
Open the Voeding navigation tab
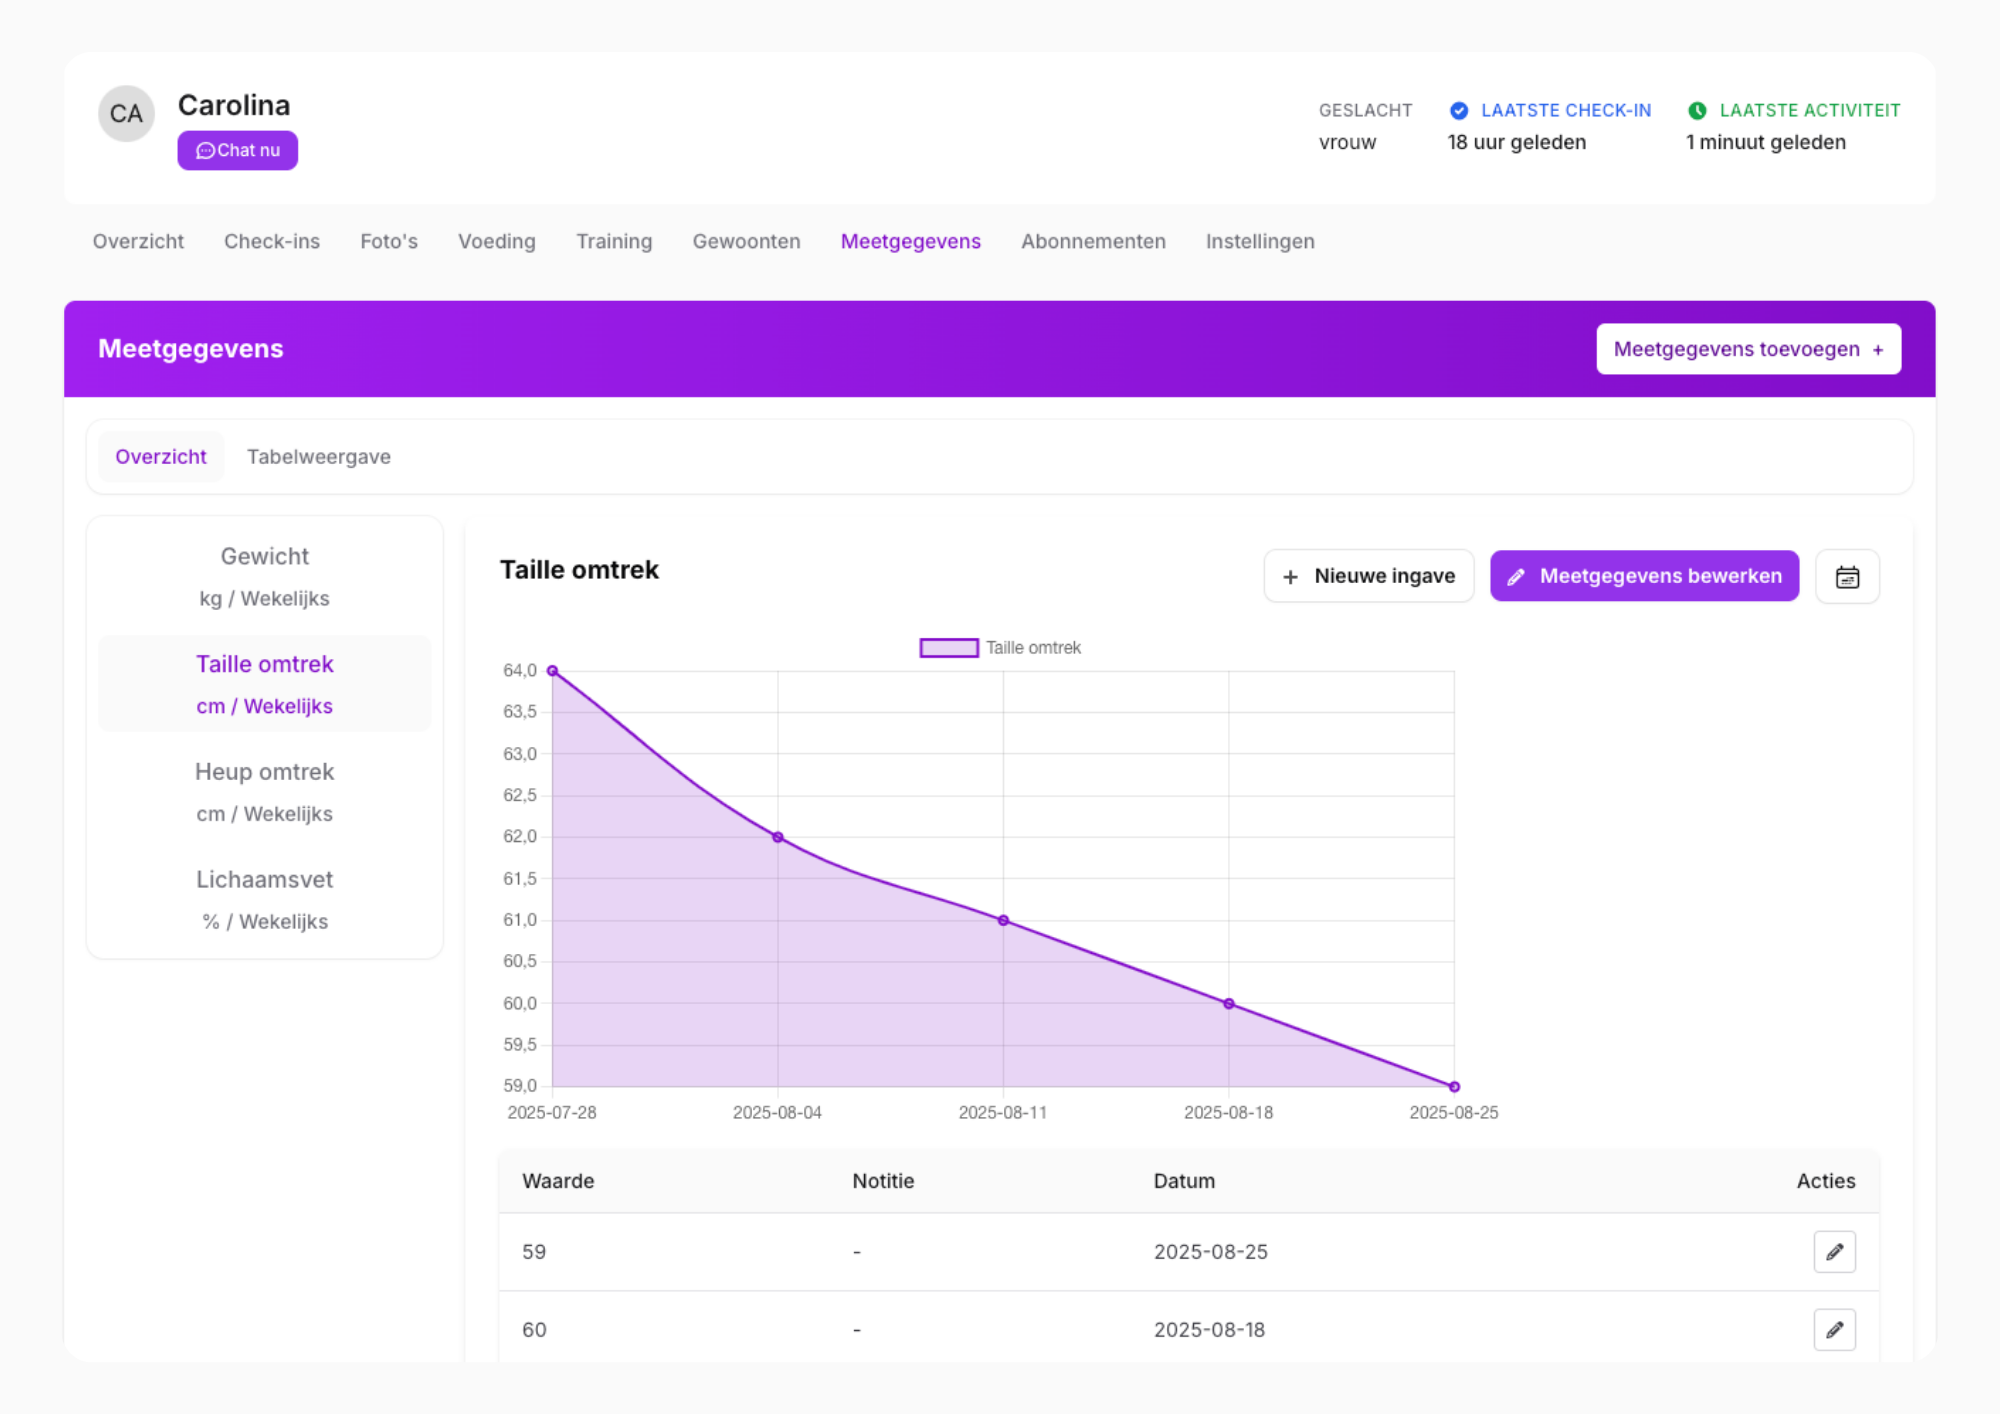pyautogui.click(x=496, y=242)
